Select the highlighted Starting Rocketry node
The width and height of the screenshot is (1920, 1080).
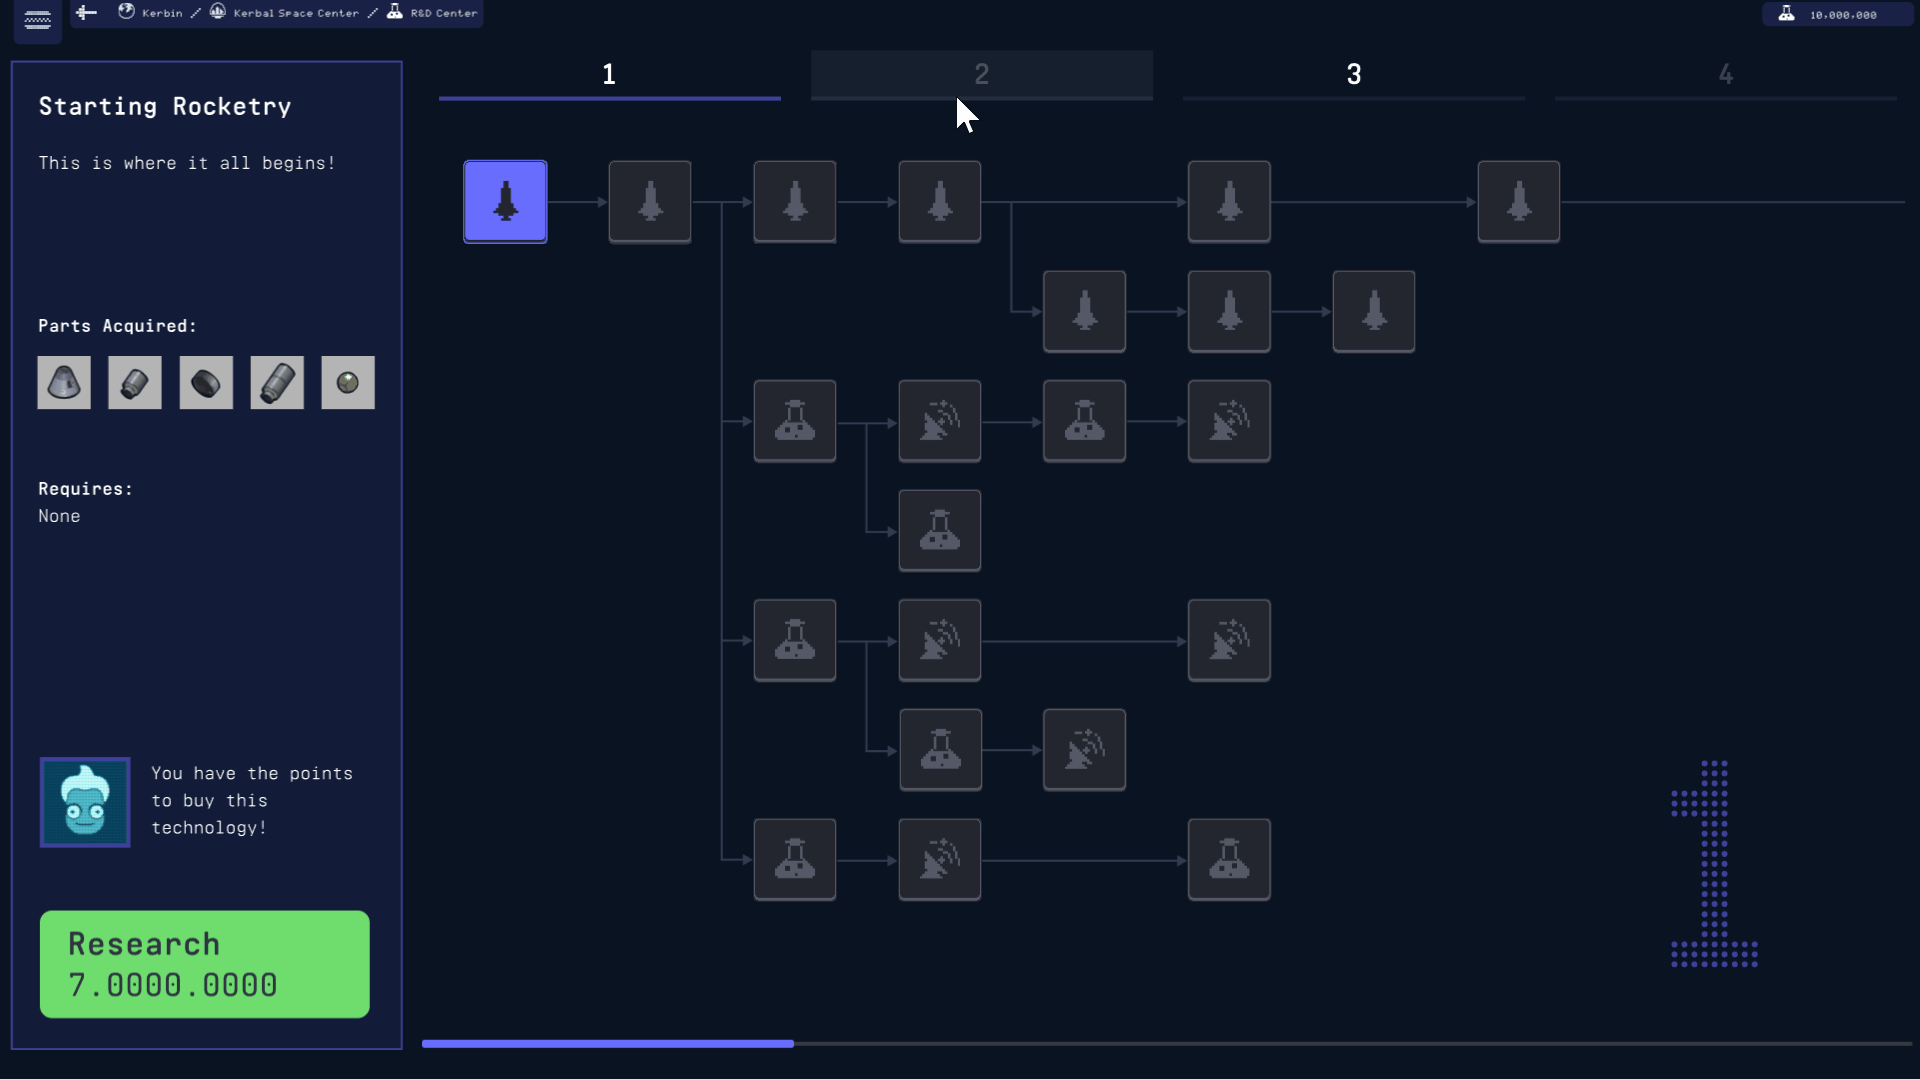(x=505, y=201)
